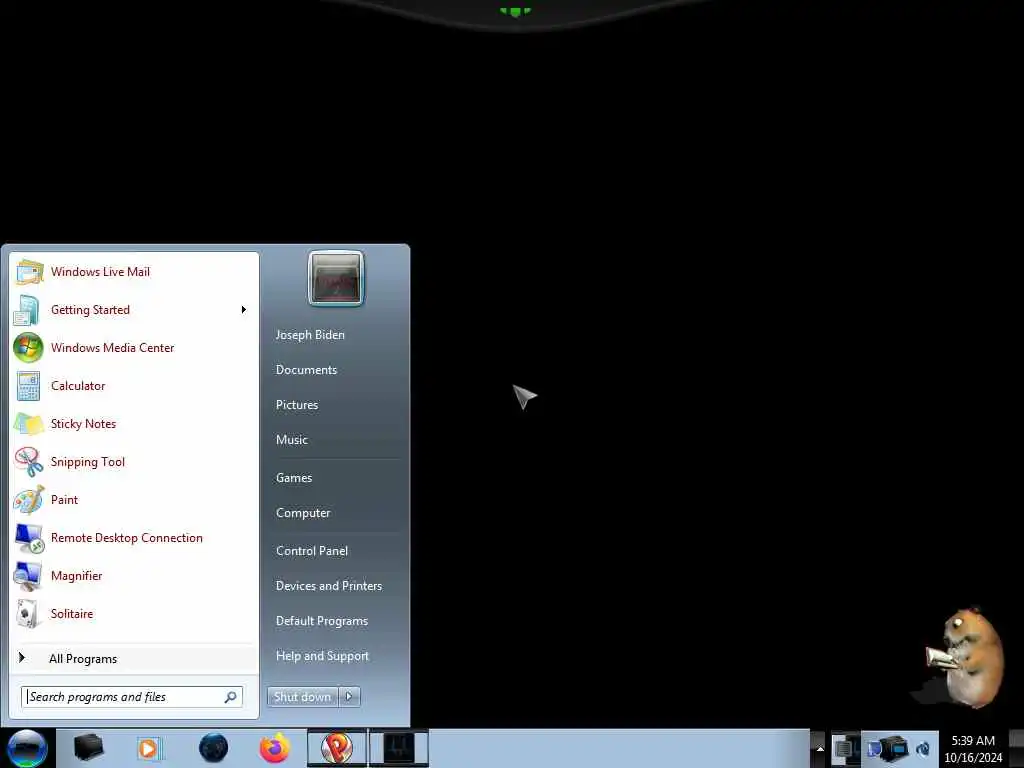Open Help and Support

click(x=323, y=656)
